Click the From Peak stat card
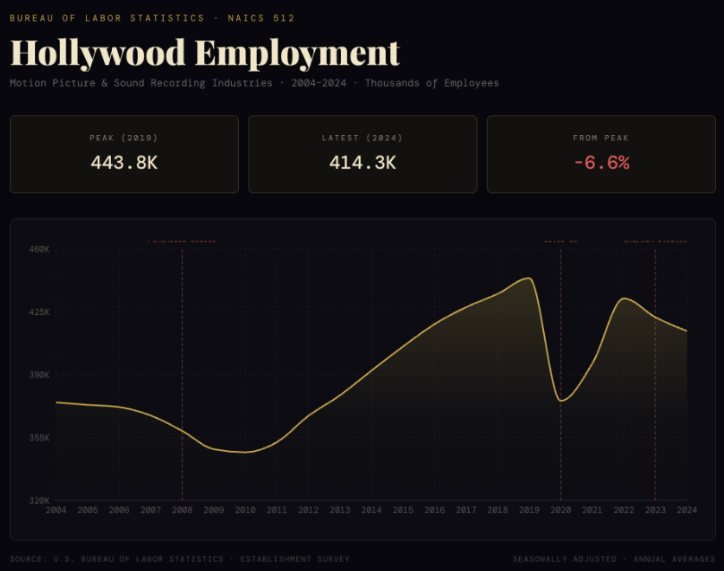The height and width of the screenshot is (571, 724). tap(600, 153)
